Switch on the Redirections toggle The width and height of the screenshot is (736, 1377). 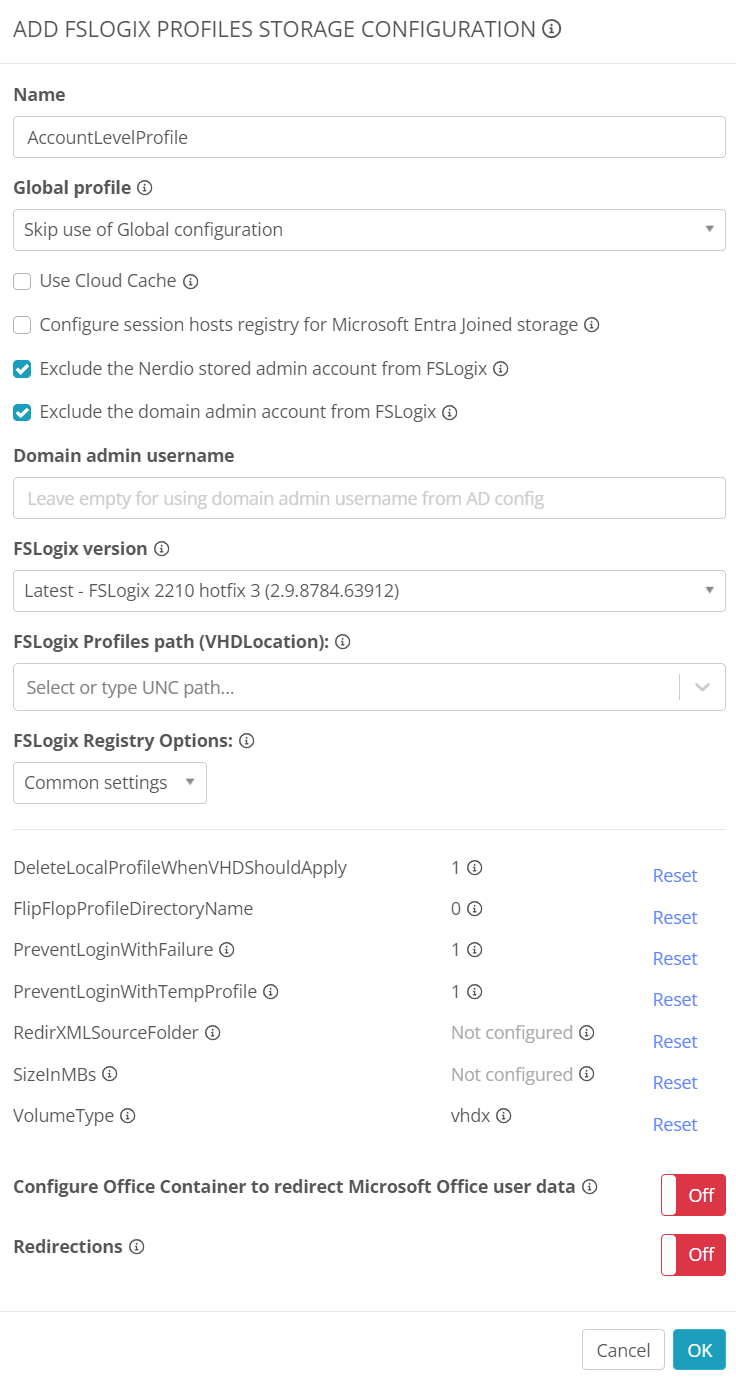[693, 1254]
